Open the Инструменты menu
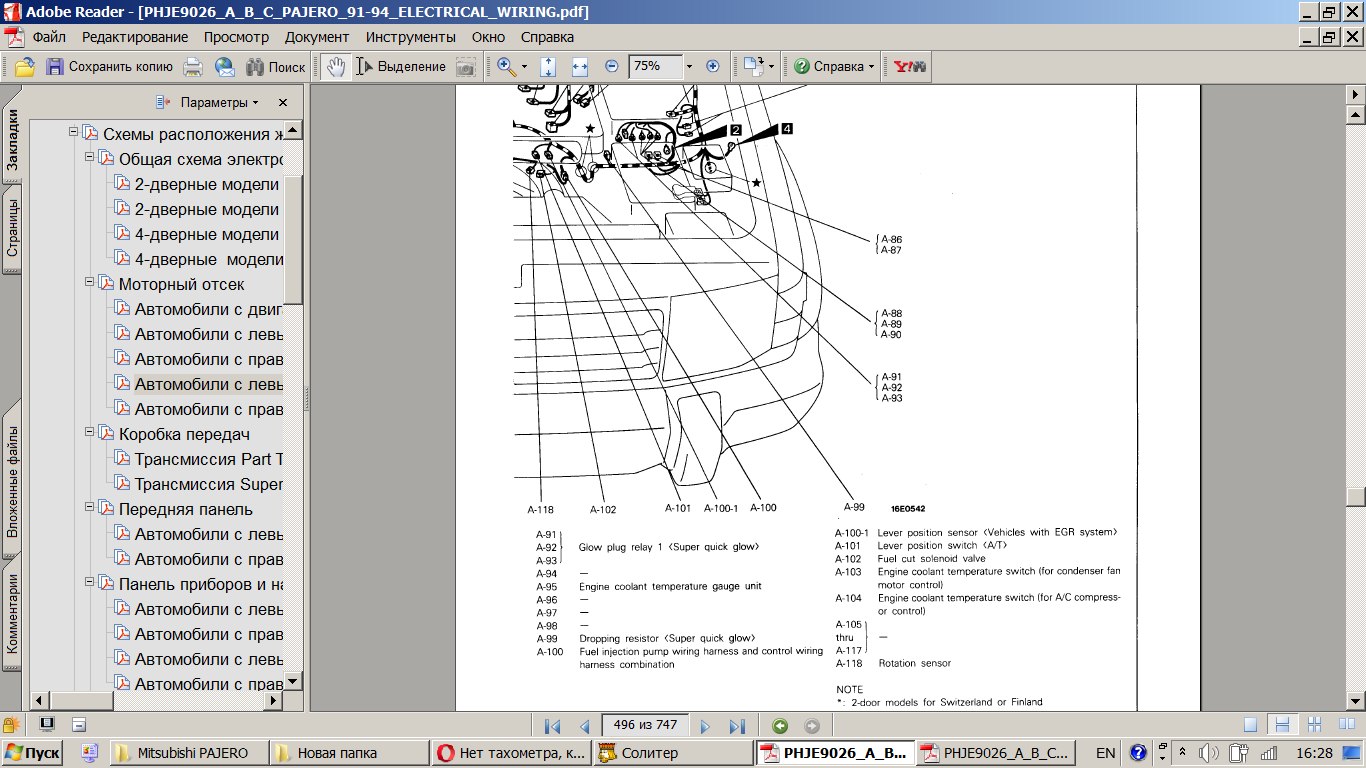This screenshot has width=1366, height=768. pos(410,37)
